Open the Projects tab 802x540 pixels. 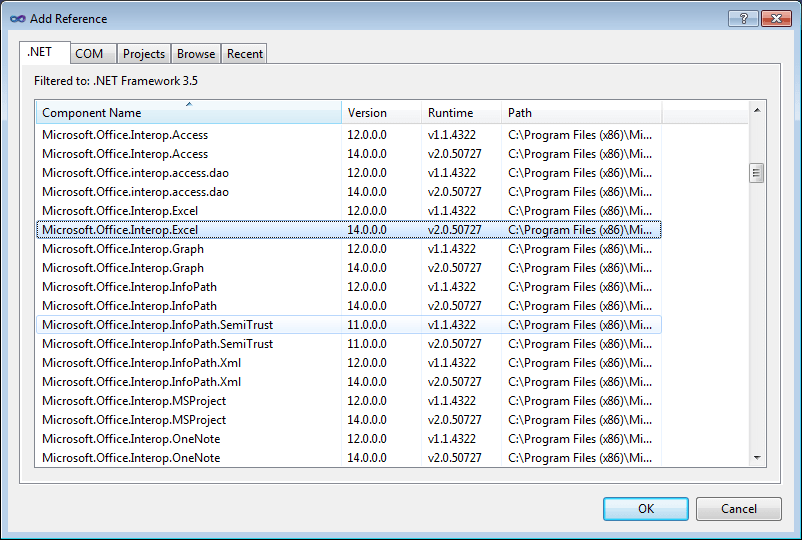144,54
